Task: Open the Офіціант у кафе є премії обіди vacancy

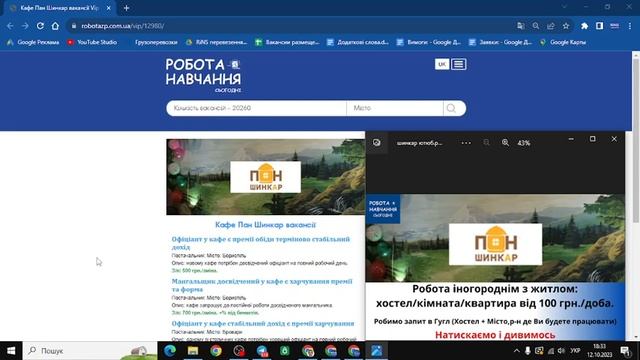Action: pyautogui.click(x=261, y=243)
